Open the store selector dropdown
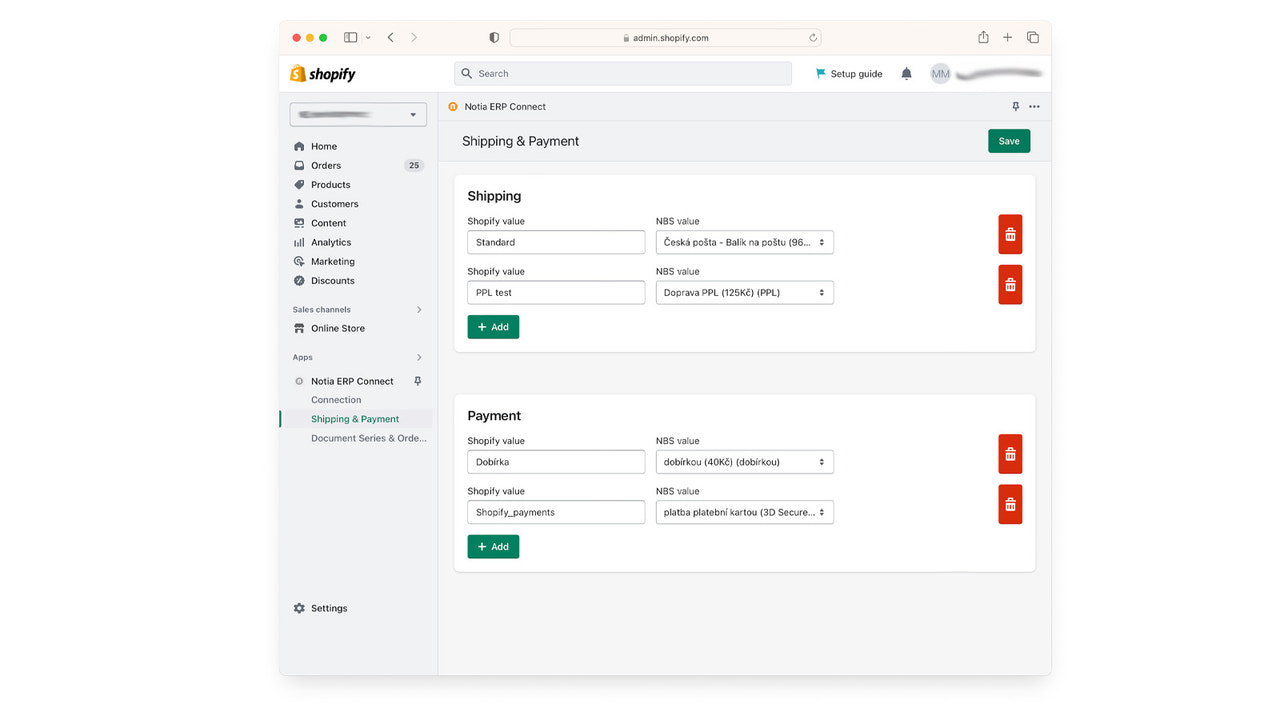Screen dimensions: 1280x720 pyautogui.click(x=357, y=114)
